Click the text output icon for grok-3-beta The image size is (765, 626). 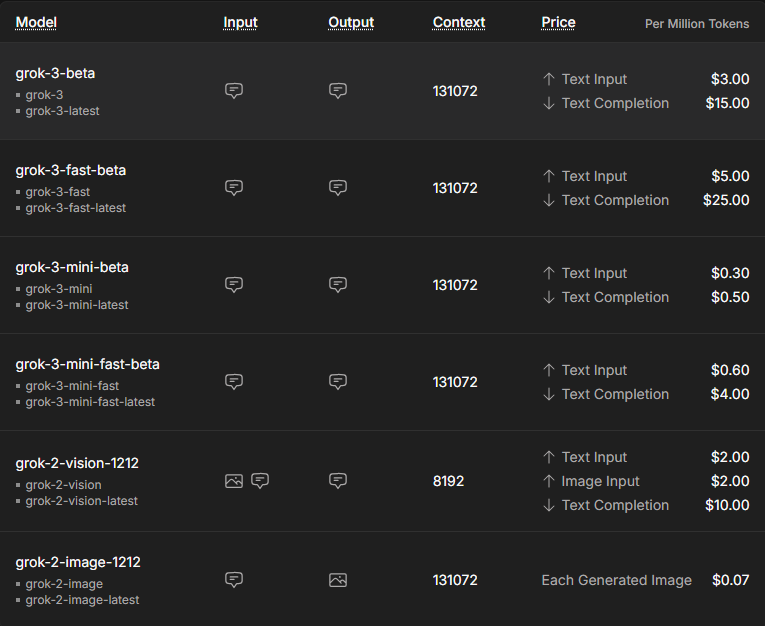pos(338,91)
